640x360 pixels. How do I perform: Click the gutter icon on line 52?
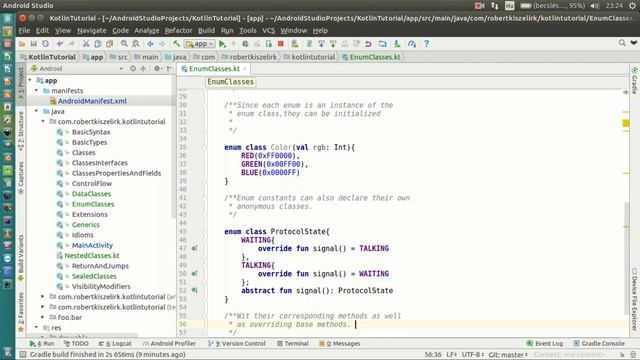194,290
